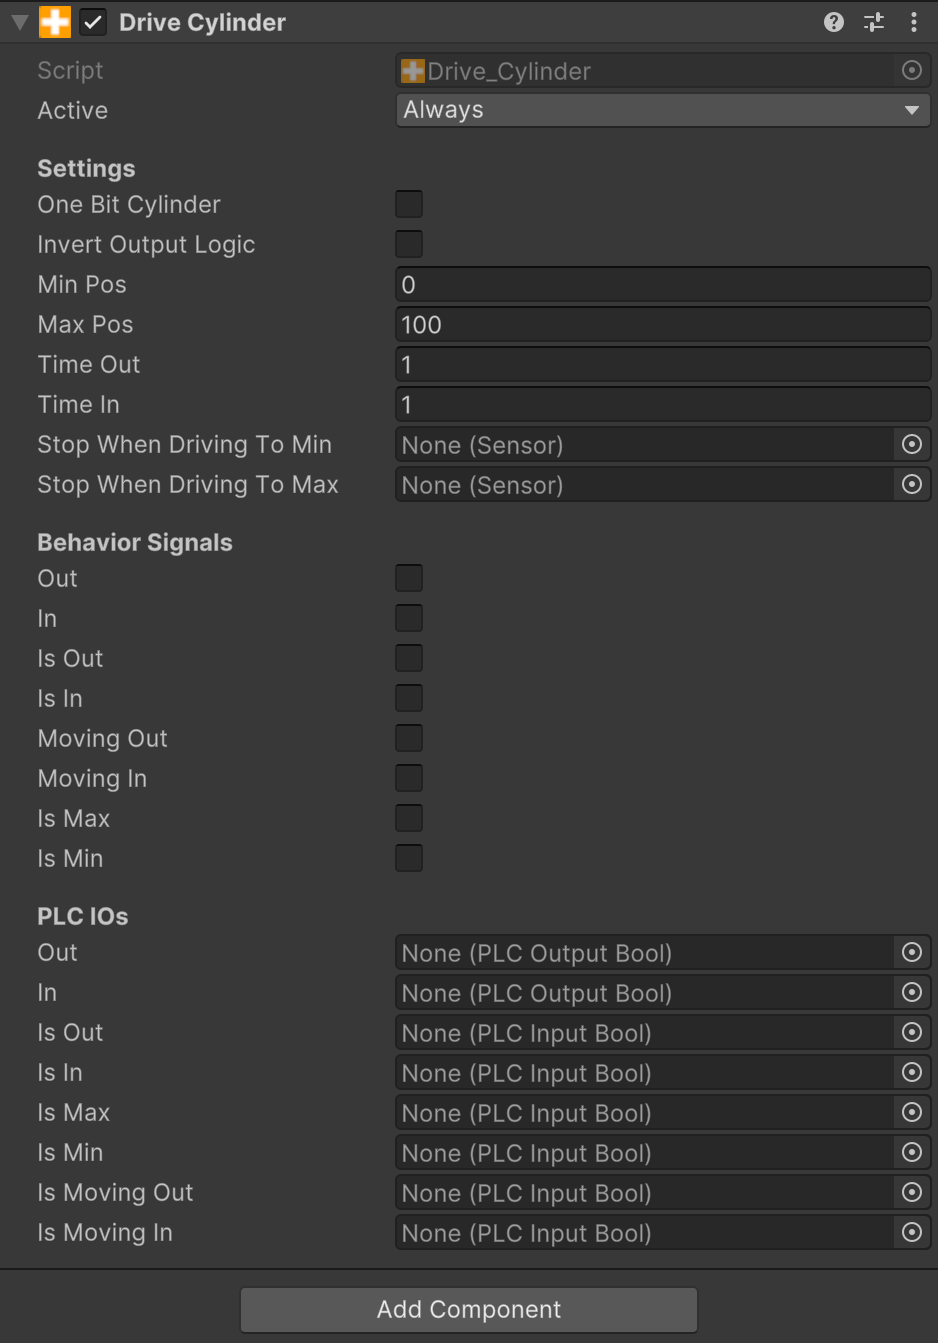This screenshot has width=938, height=1343.
Task: Open object picker for Is Moving In
Action: (x=911, y=1232)
